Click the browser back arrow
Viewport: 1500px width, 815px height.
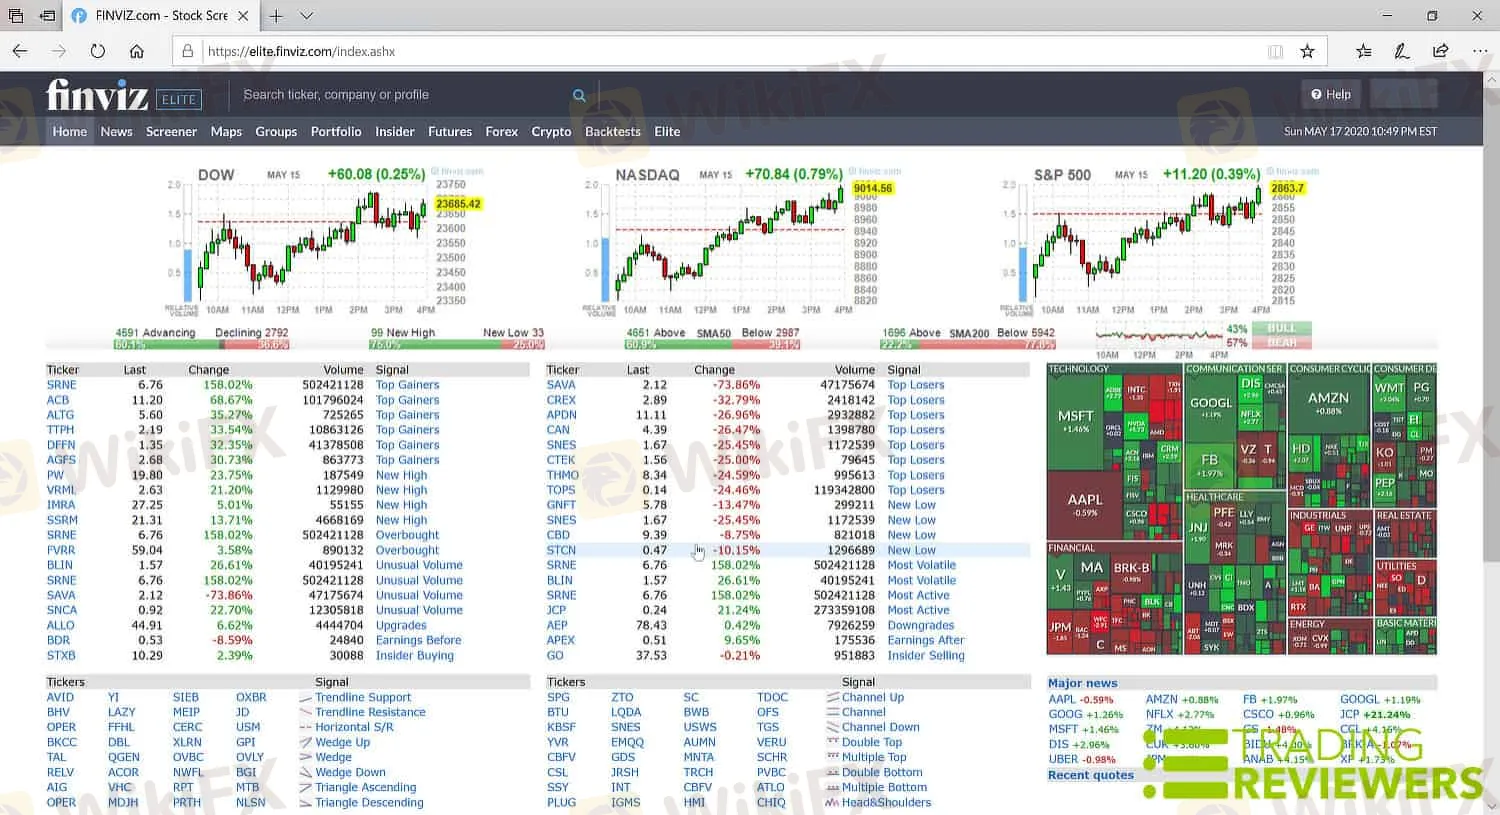(20, 51)
